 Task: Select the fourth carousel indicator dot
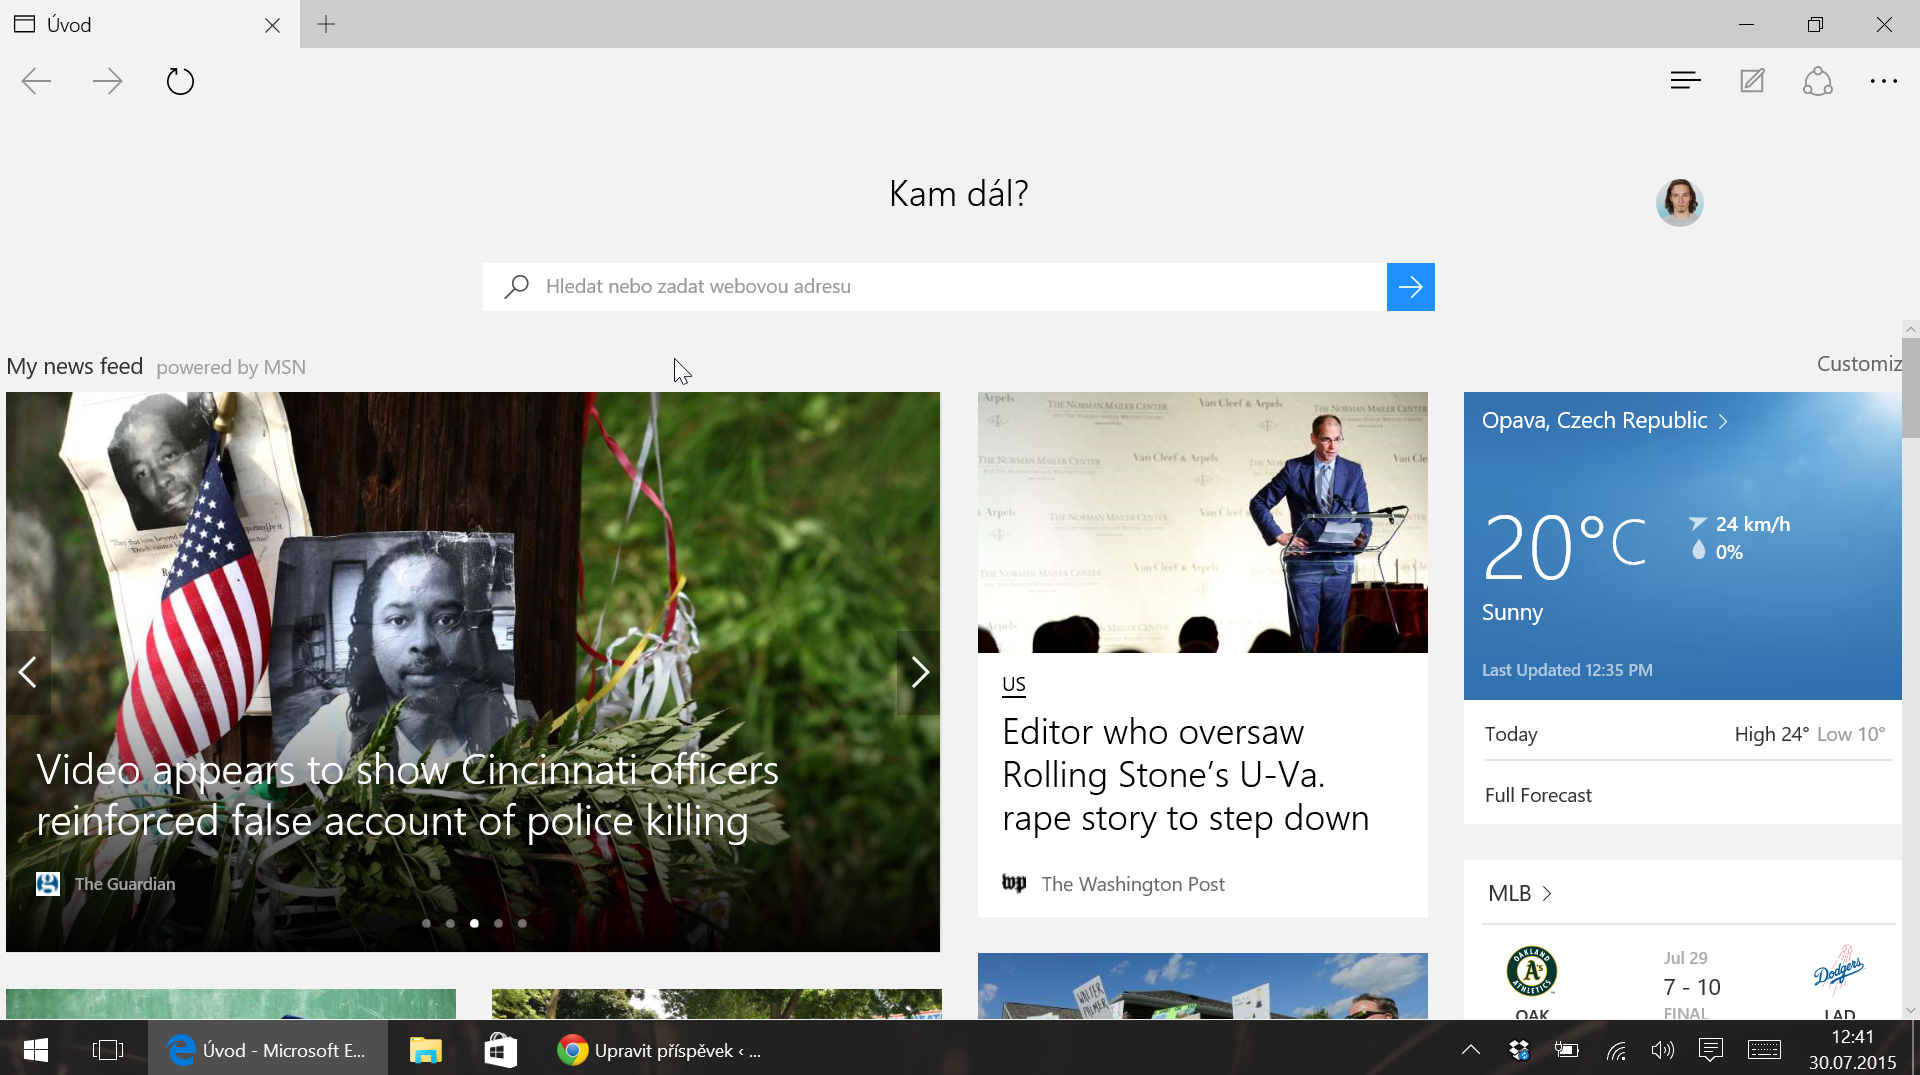[x=498, y=923]
